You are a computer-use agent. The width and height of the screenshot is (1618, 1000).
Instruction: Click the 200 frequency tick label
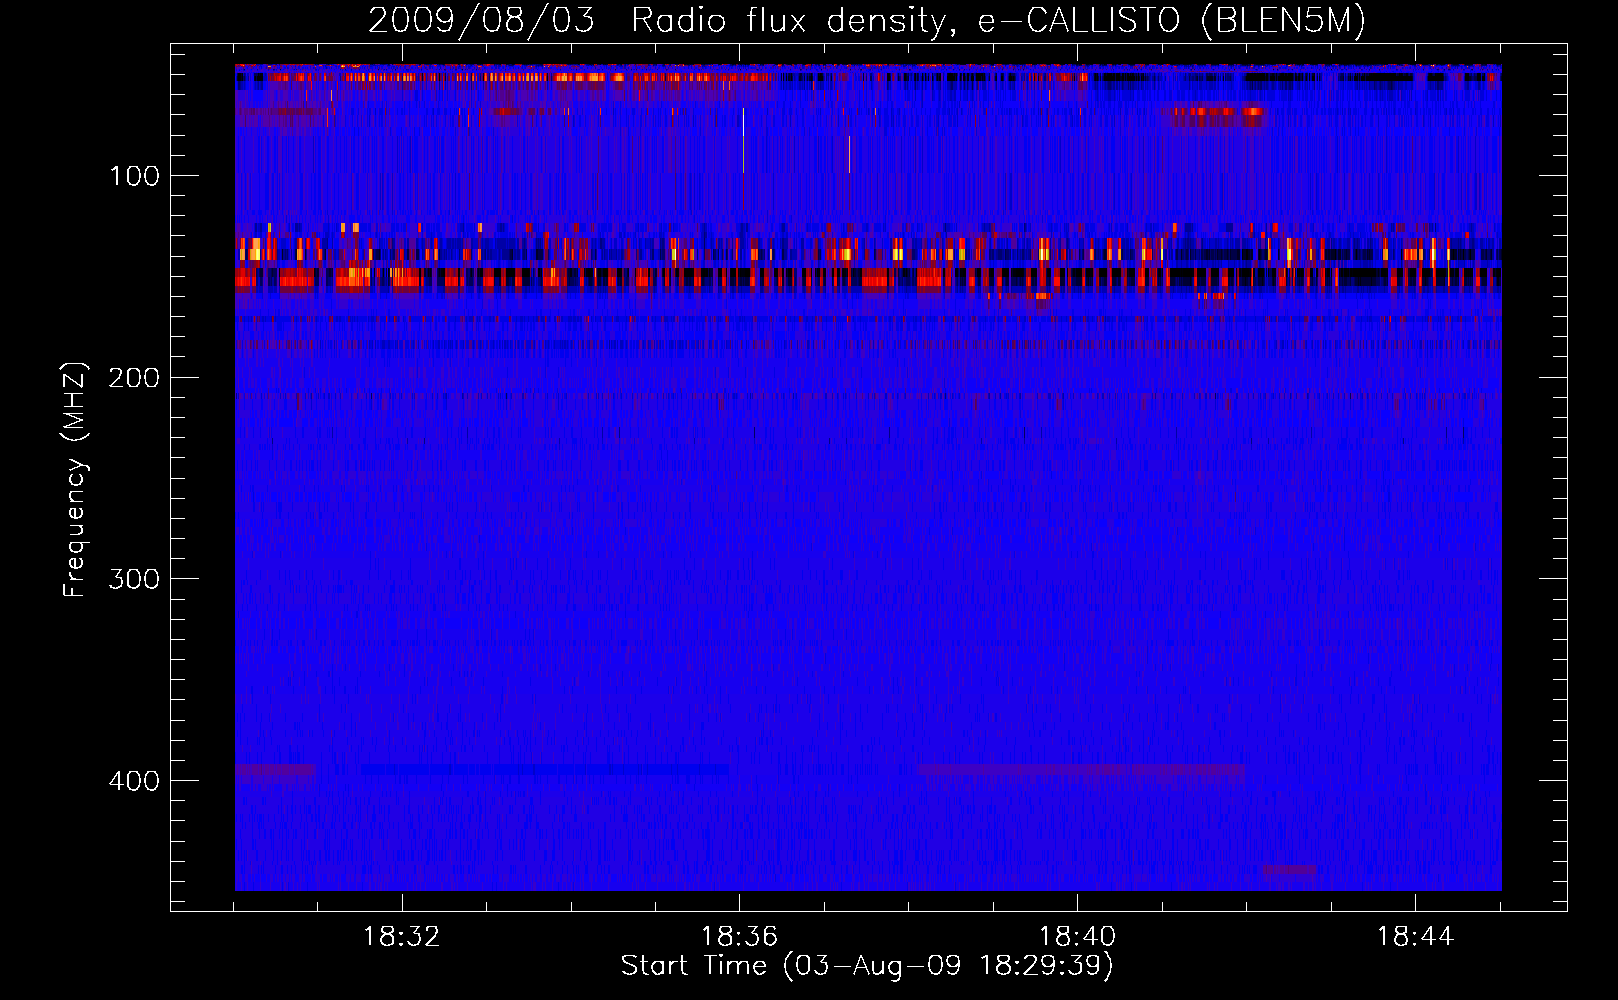click(x=134, y=378)
